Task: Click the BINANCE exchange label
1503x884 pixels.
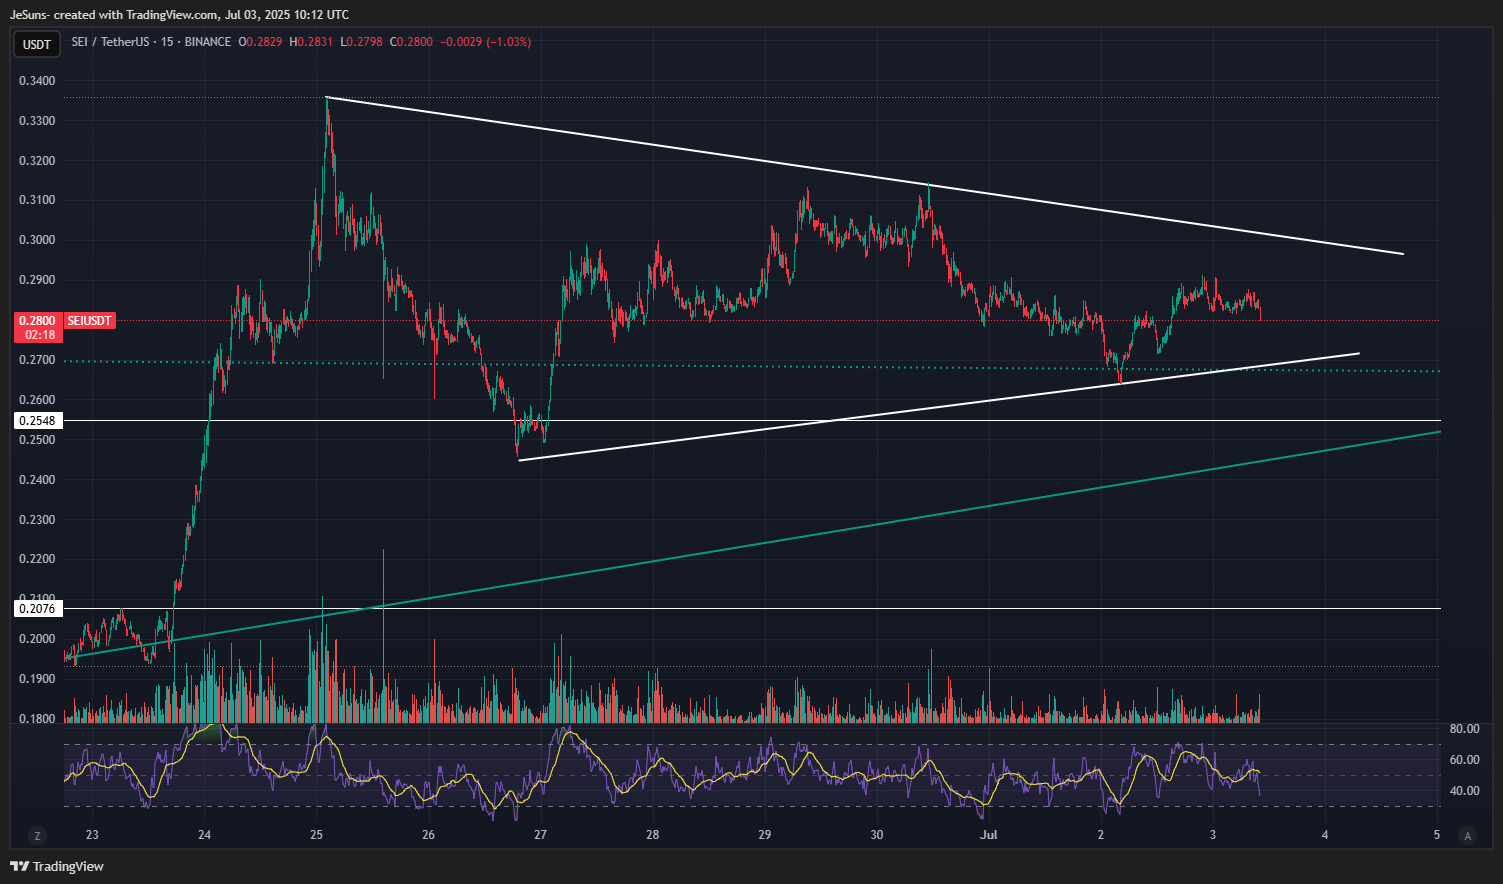Action: 208,42
